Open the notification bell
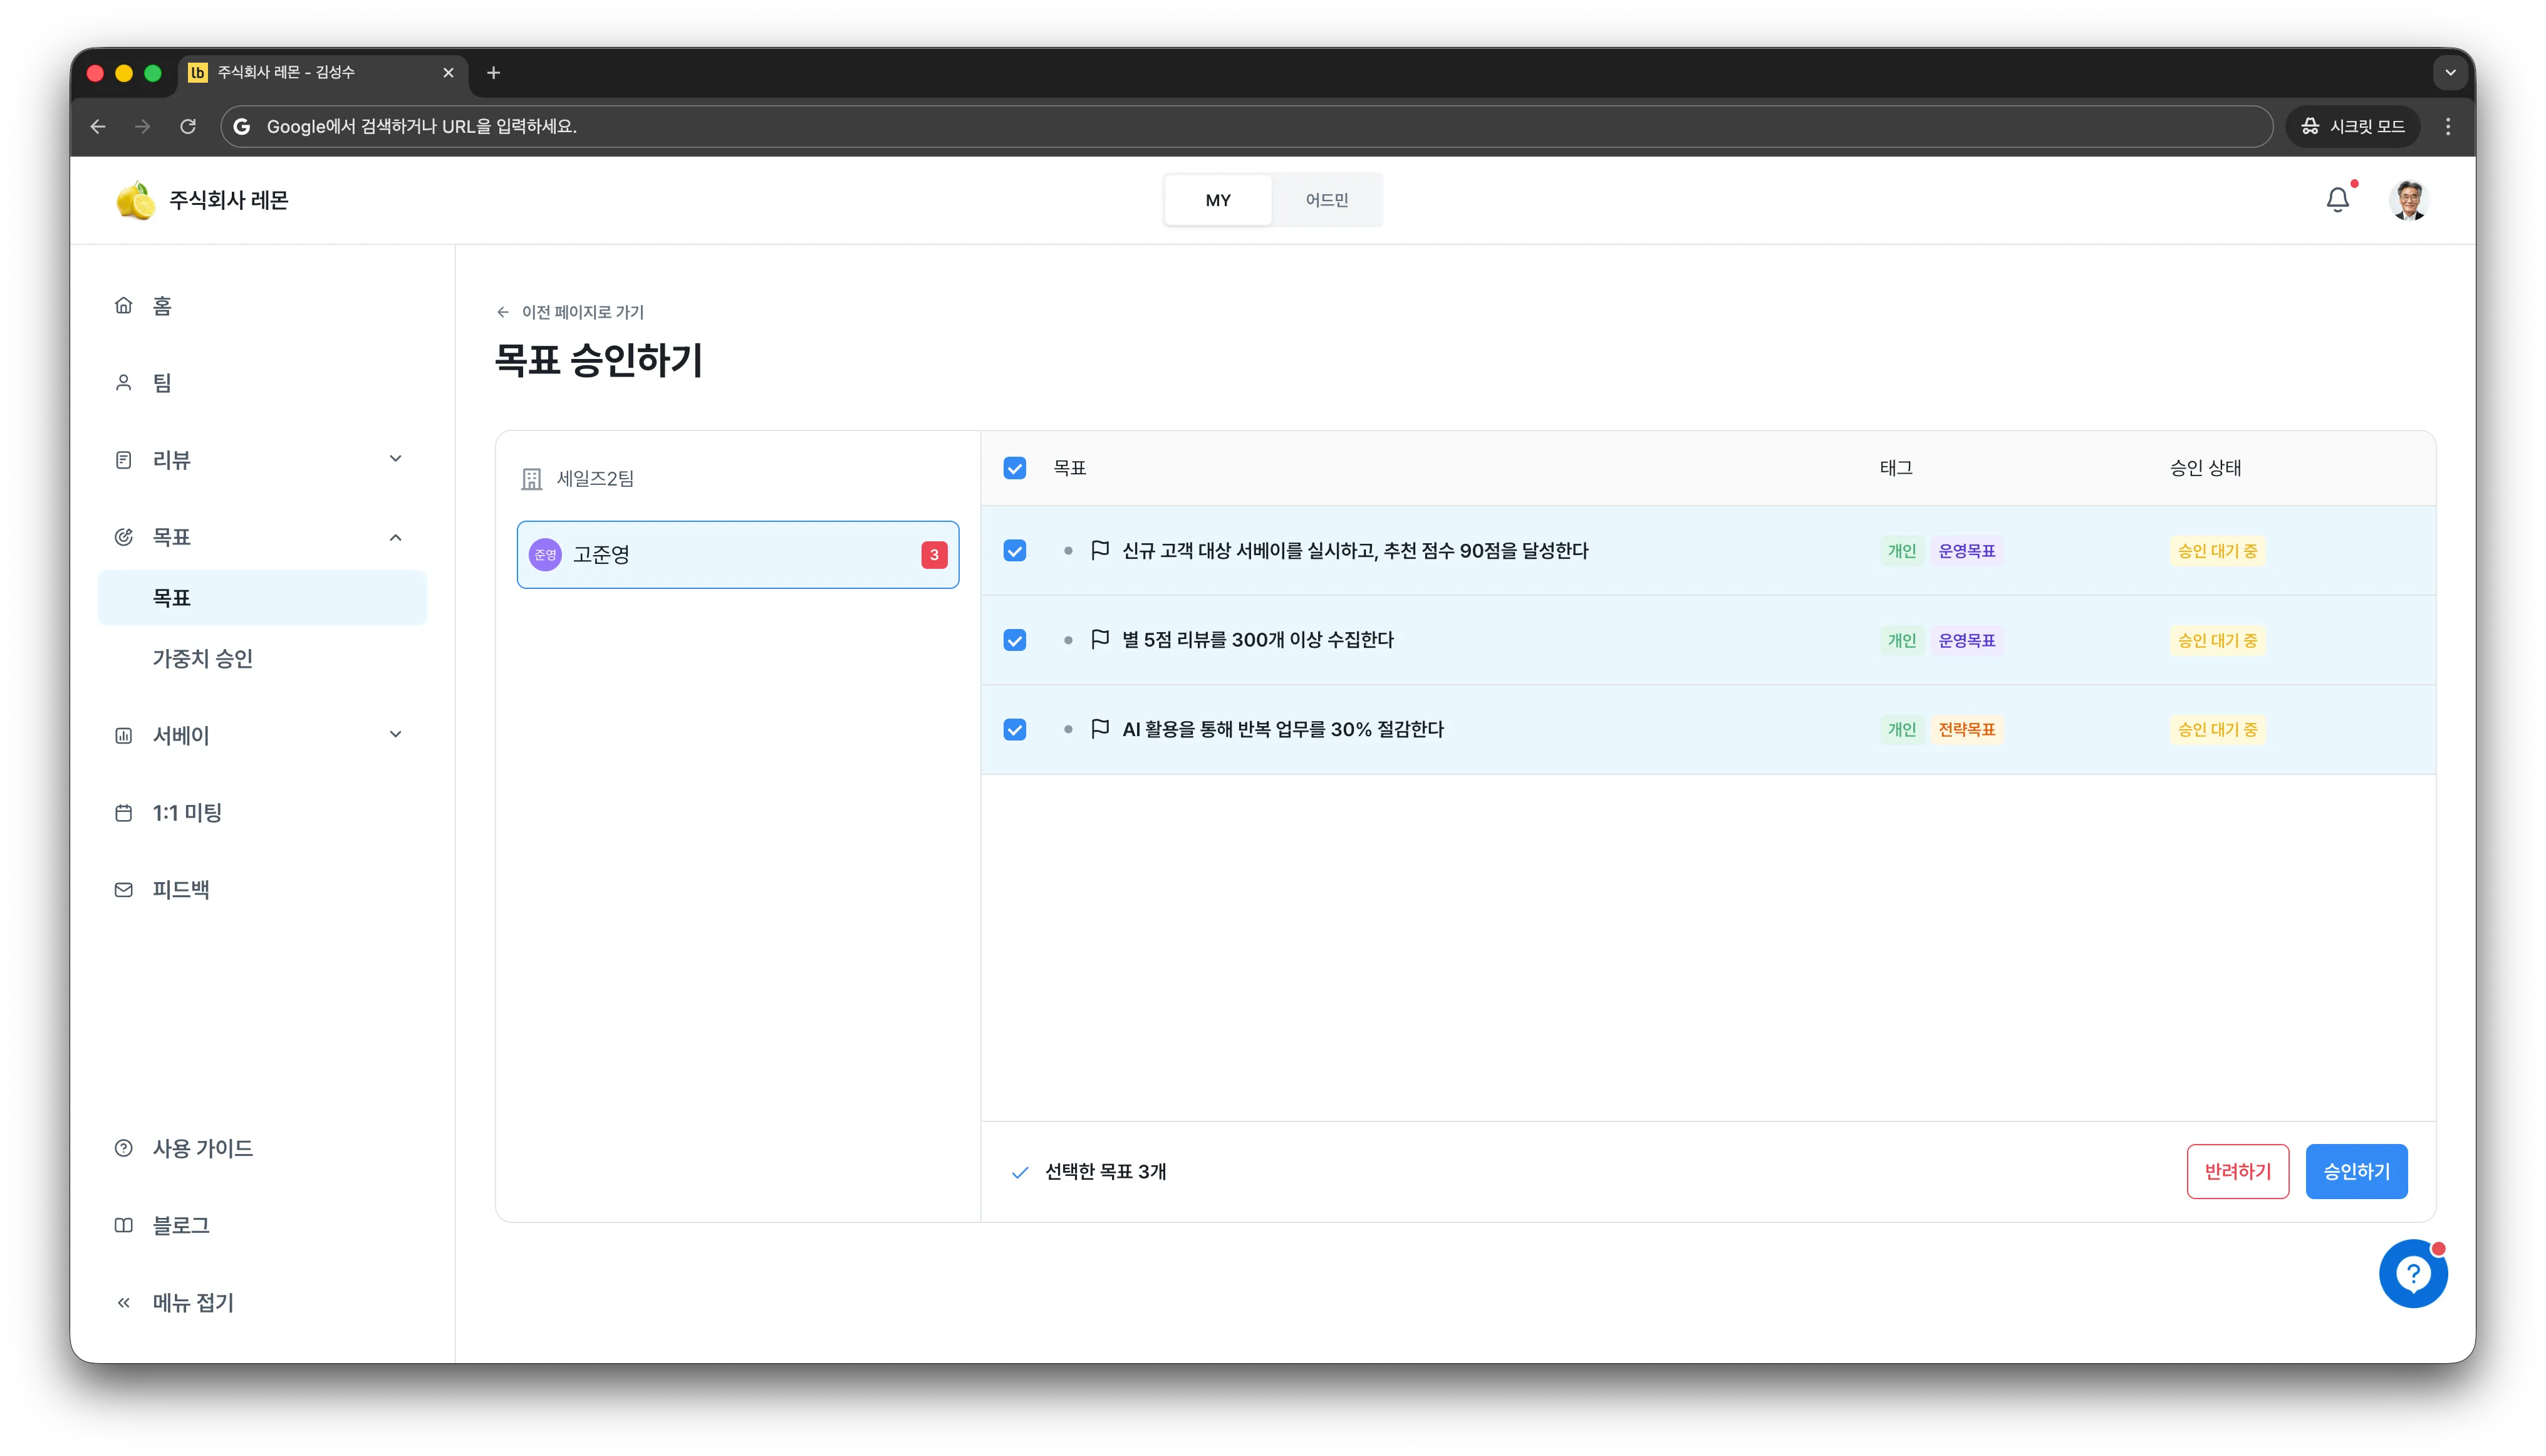 point(2337,200)
